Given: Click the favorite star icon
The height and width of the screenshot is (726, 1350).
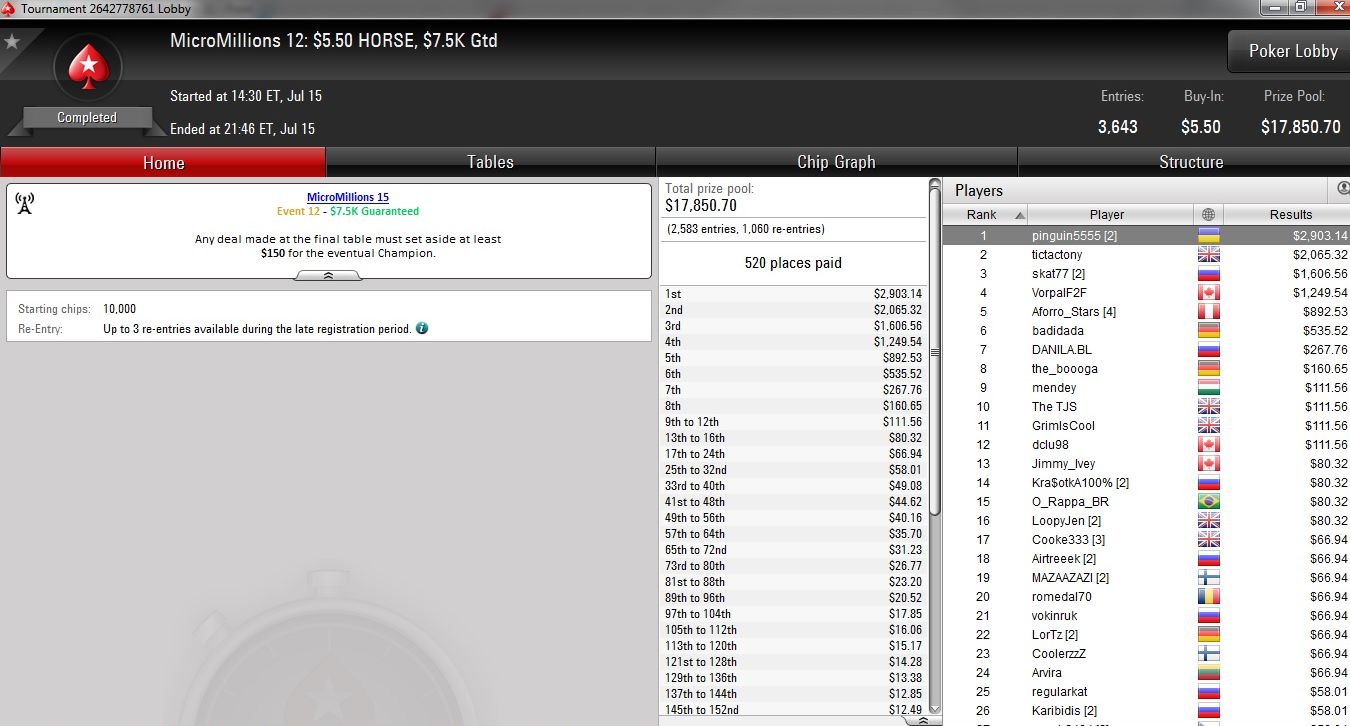Looking at the screenshot, I should [12, 42].
